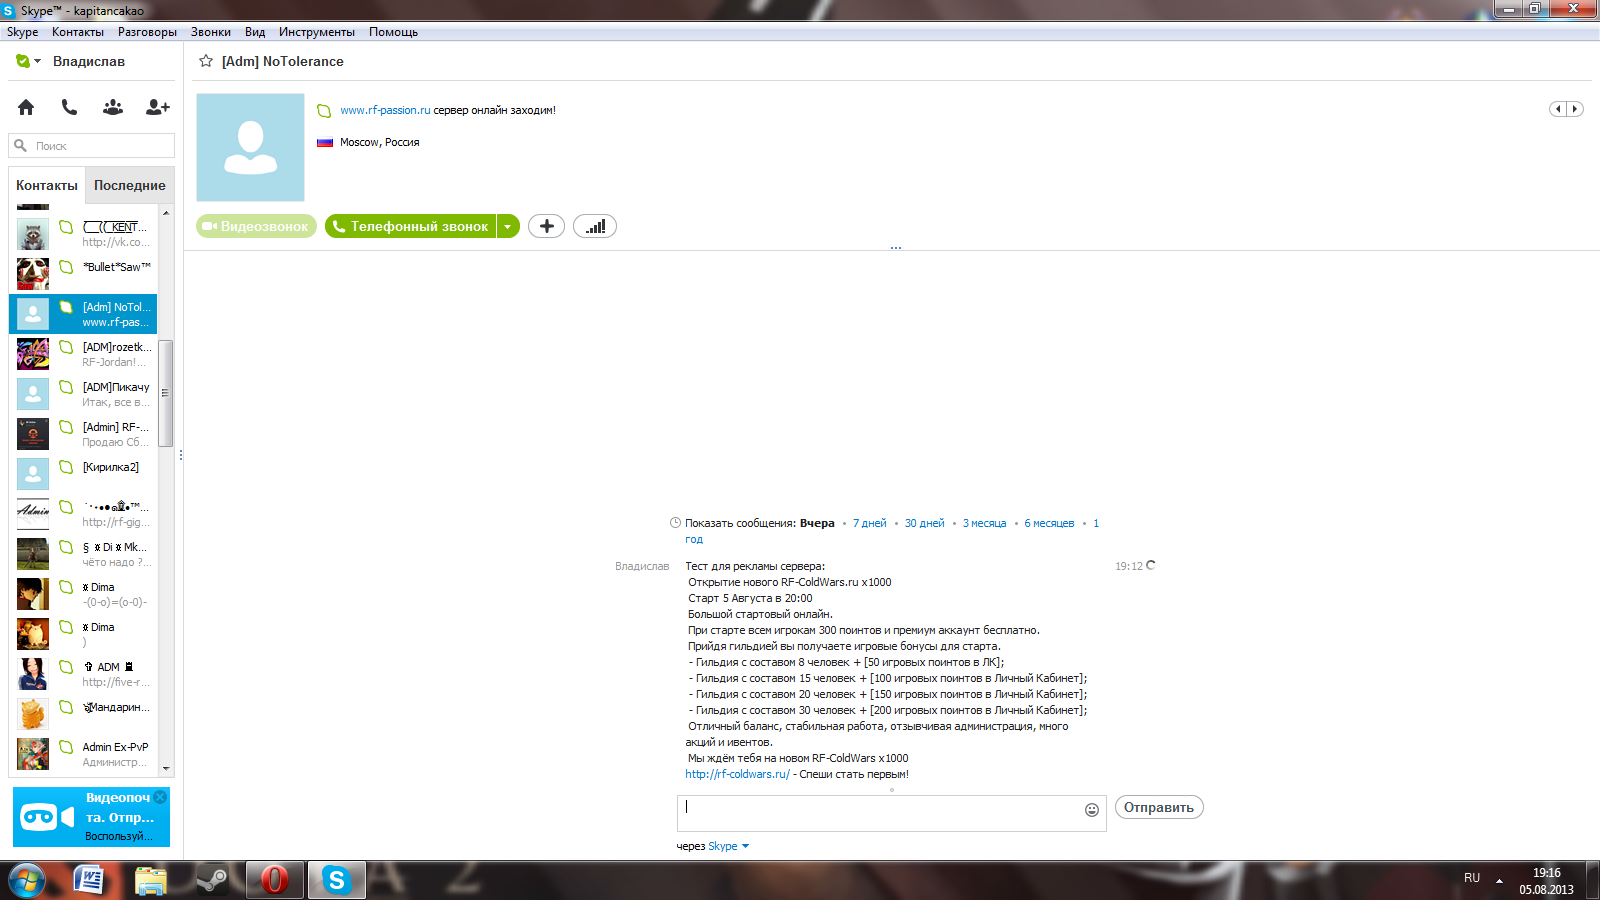Open the Вид menu

[255, 32]
